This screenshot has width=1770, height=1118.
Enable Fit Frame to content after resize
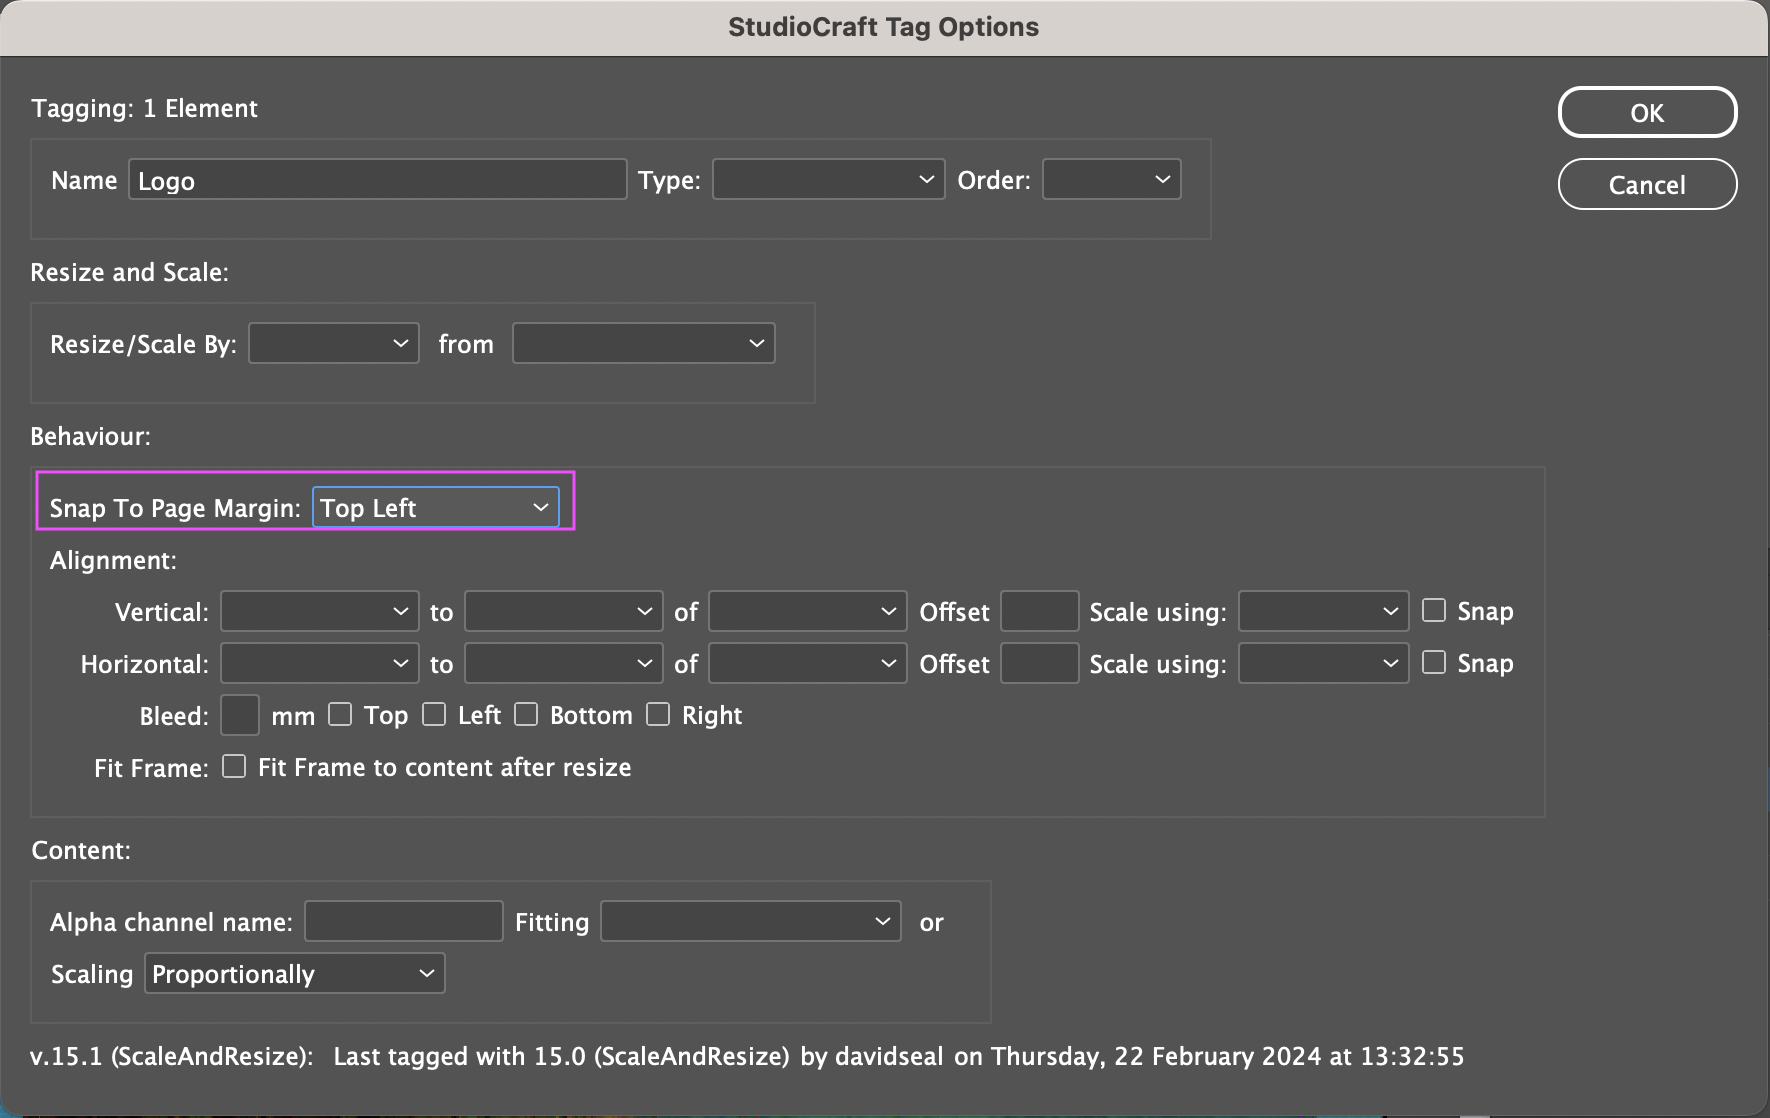point(234,766)
